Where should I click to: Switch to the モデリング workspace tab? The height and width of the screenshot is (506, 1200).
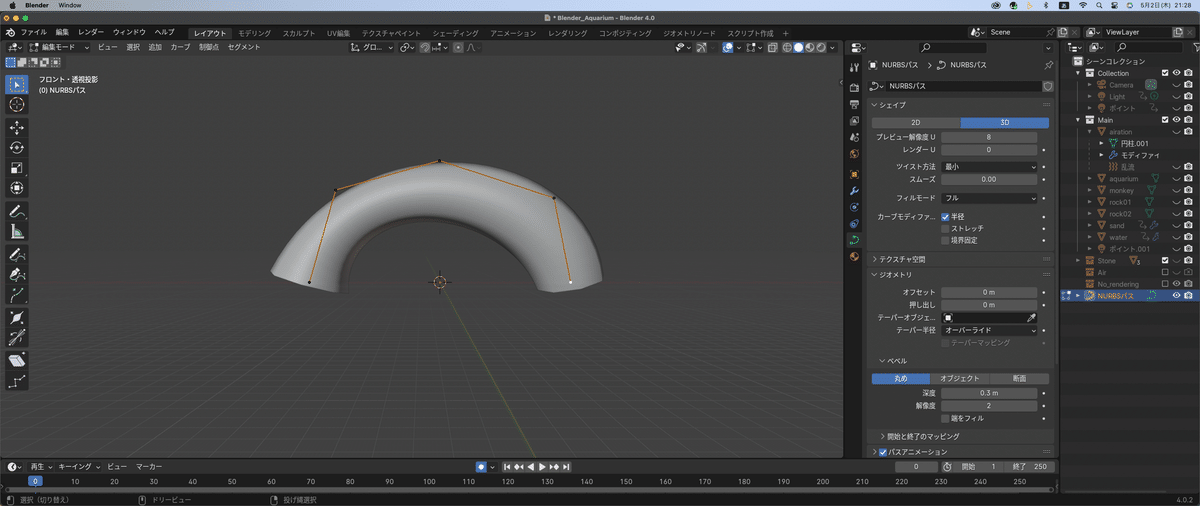coord(253,33)
